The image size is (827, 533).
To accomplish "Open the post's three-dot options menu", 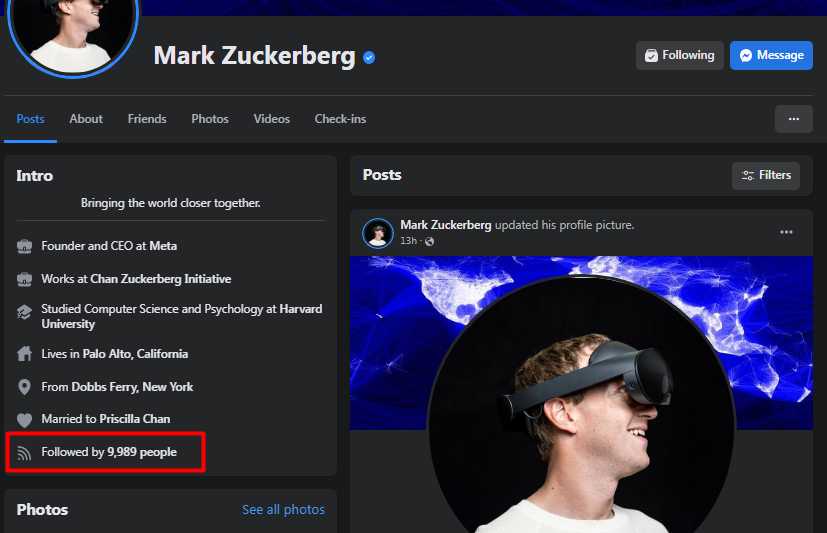I will (x=786, y=232).
